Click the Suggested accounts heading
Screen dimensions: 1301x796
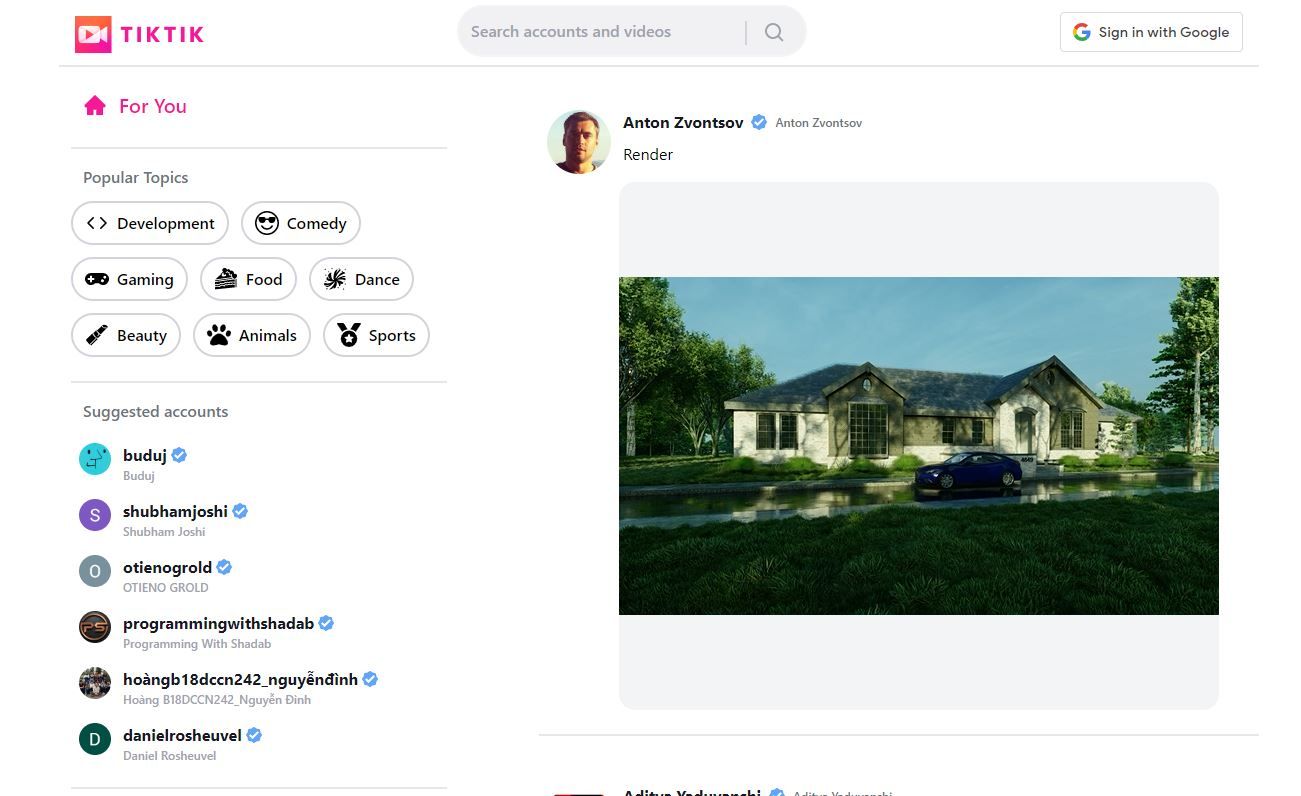[x=155, y=411]
